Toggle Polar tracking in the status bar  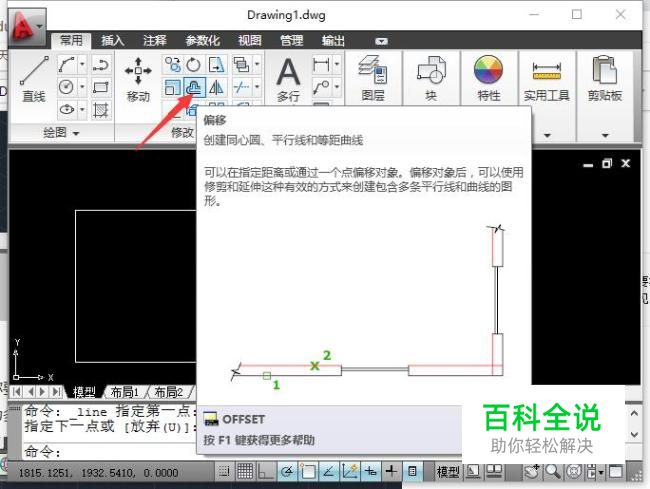tap(287, 471)
